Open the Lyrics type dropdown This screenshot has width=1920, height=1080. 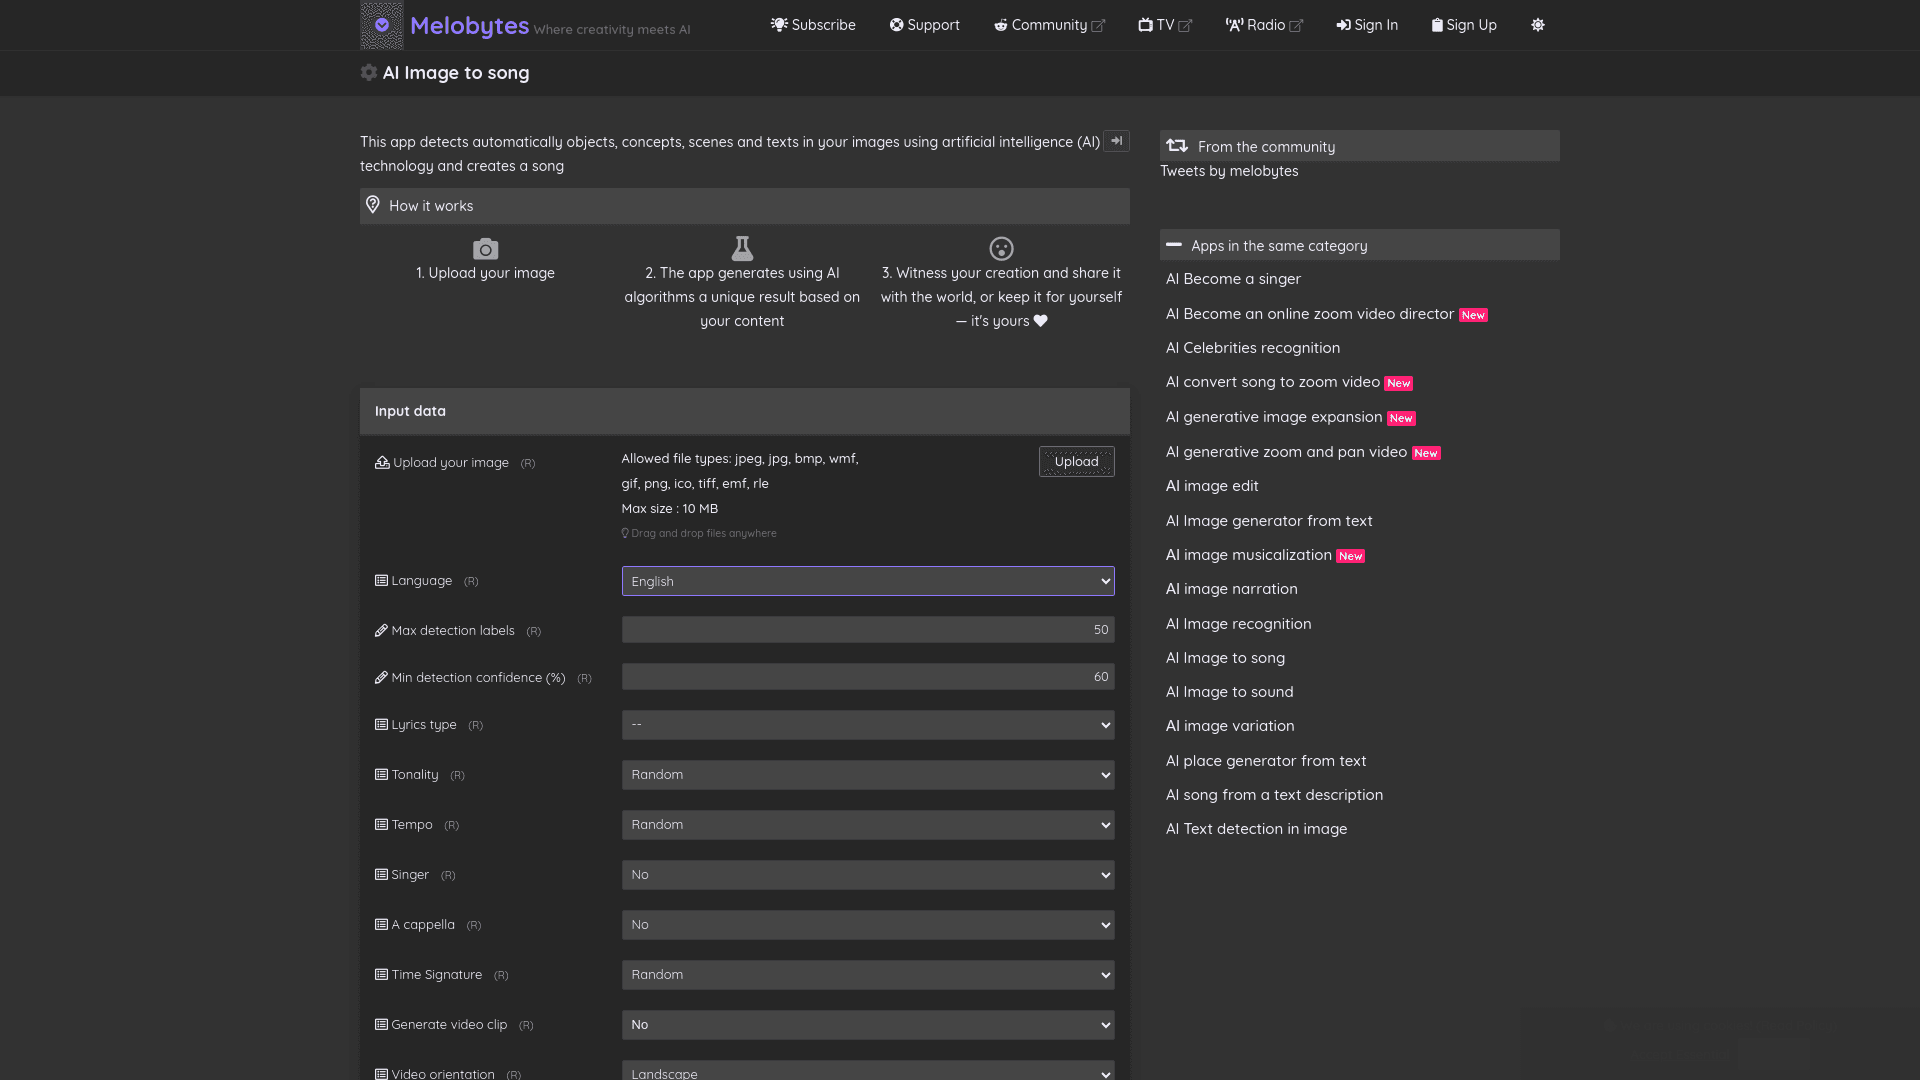click(867, 725)
